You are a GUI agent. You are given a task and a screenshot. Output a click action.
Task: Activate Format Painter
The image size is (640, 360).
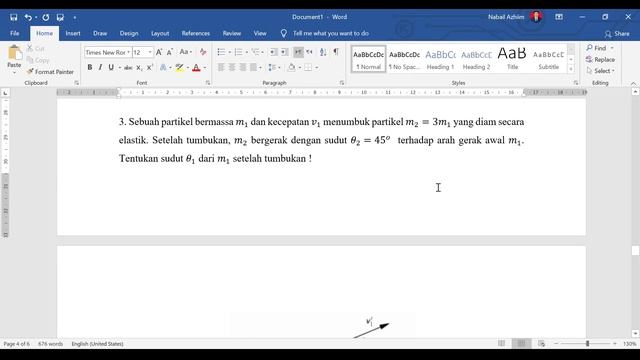(x=50, y=72)
